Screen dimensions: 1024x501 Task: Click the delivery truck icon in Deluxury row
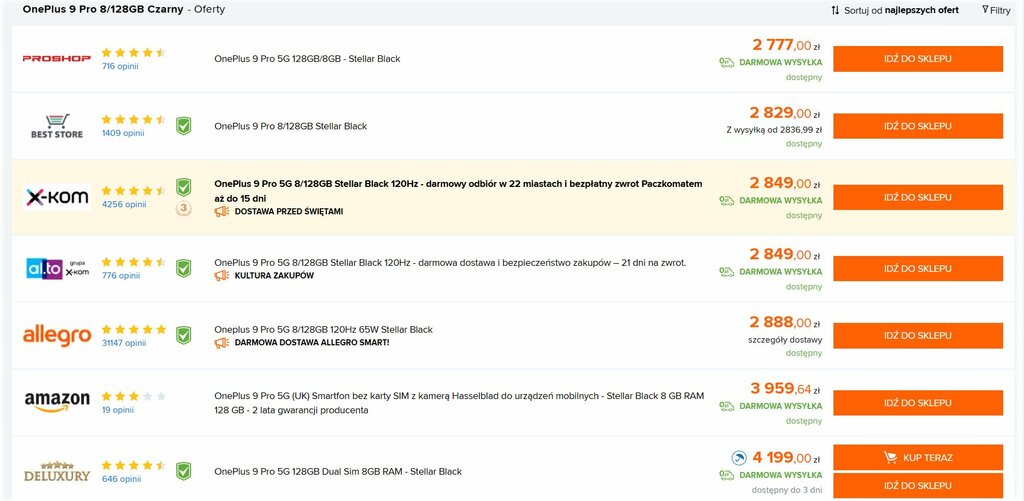[x=726, y=476]
